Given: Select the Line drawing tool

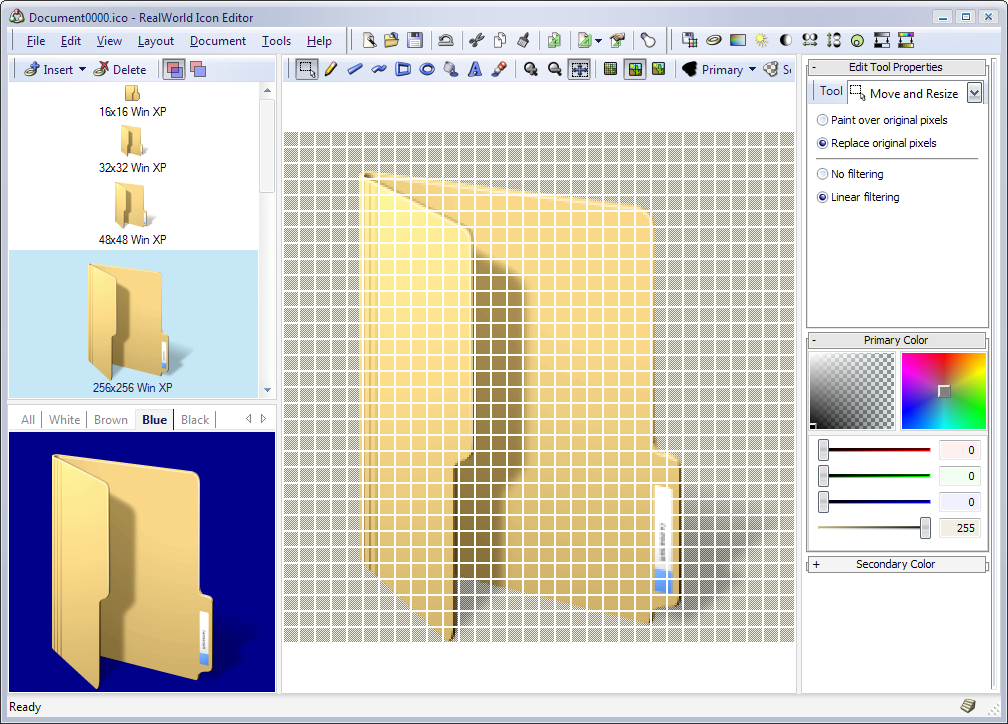Looking at the screenshot, I should tap(354, 69).
